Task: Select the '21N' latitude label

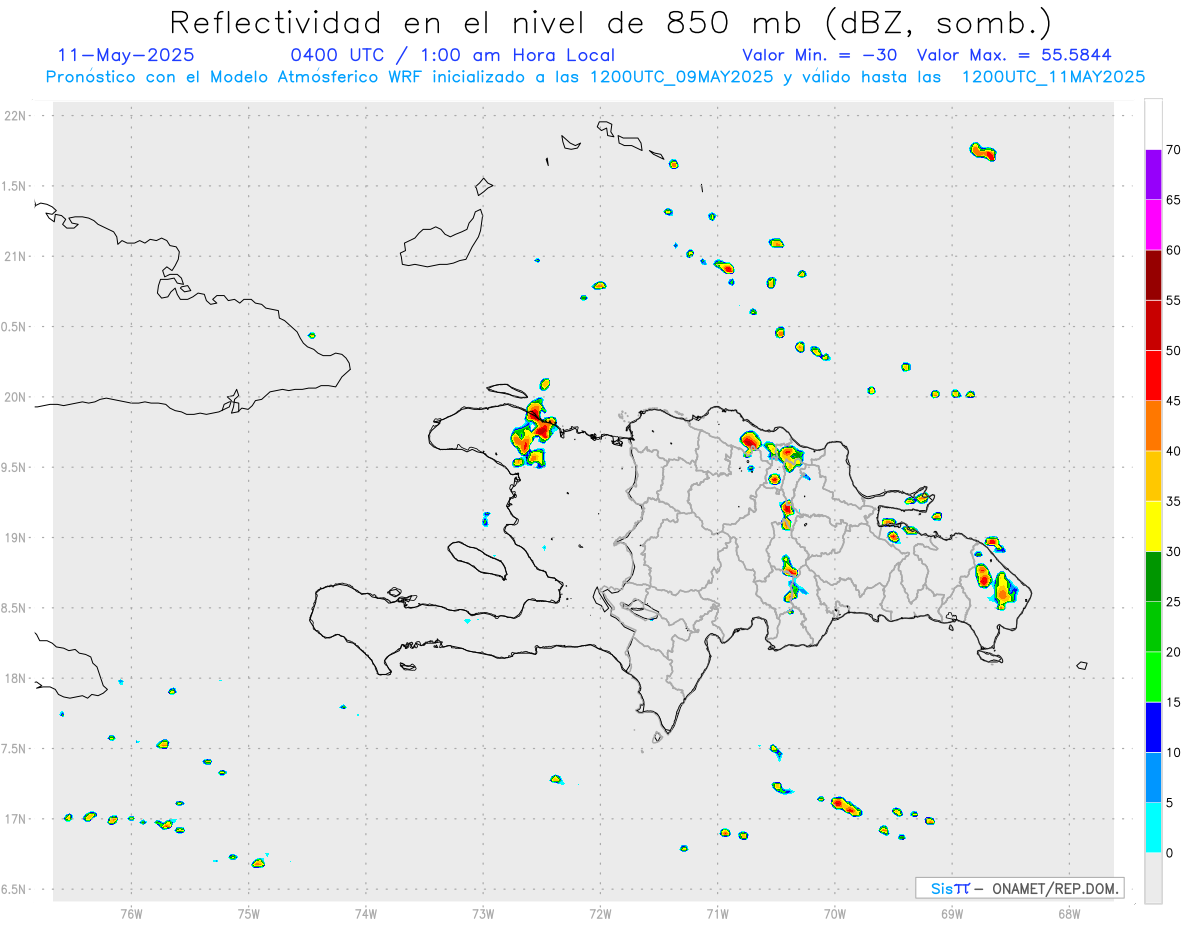Action: point(17,257)
